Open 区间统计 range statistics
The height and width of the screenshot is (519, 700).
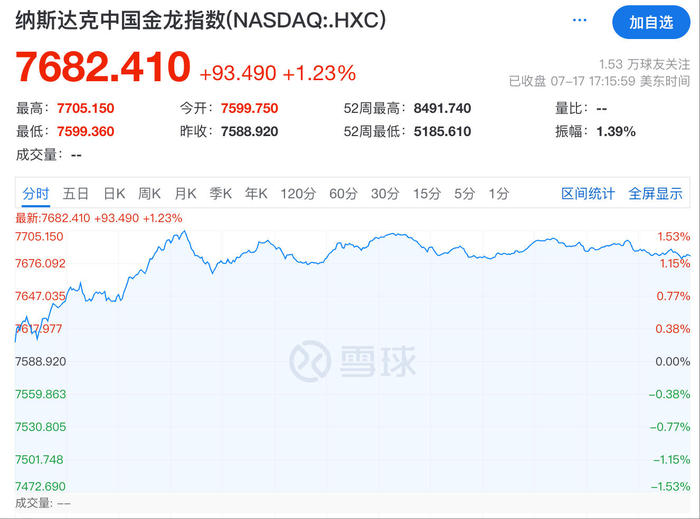click(588, 194)
